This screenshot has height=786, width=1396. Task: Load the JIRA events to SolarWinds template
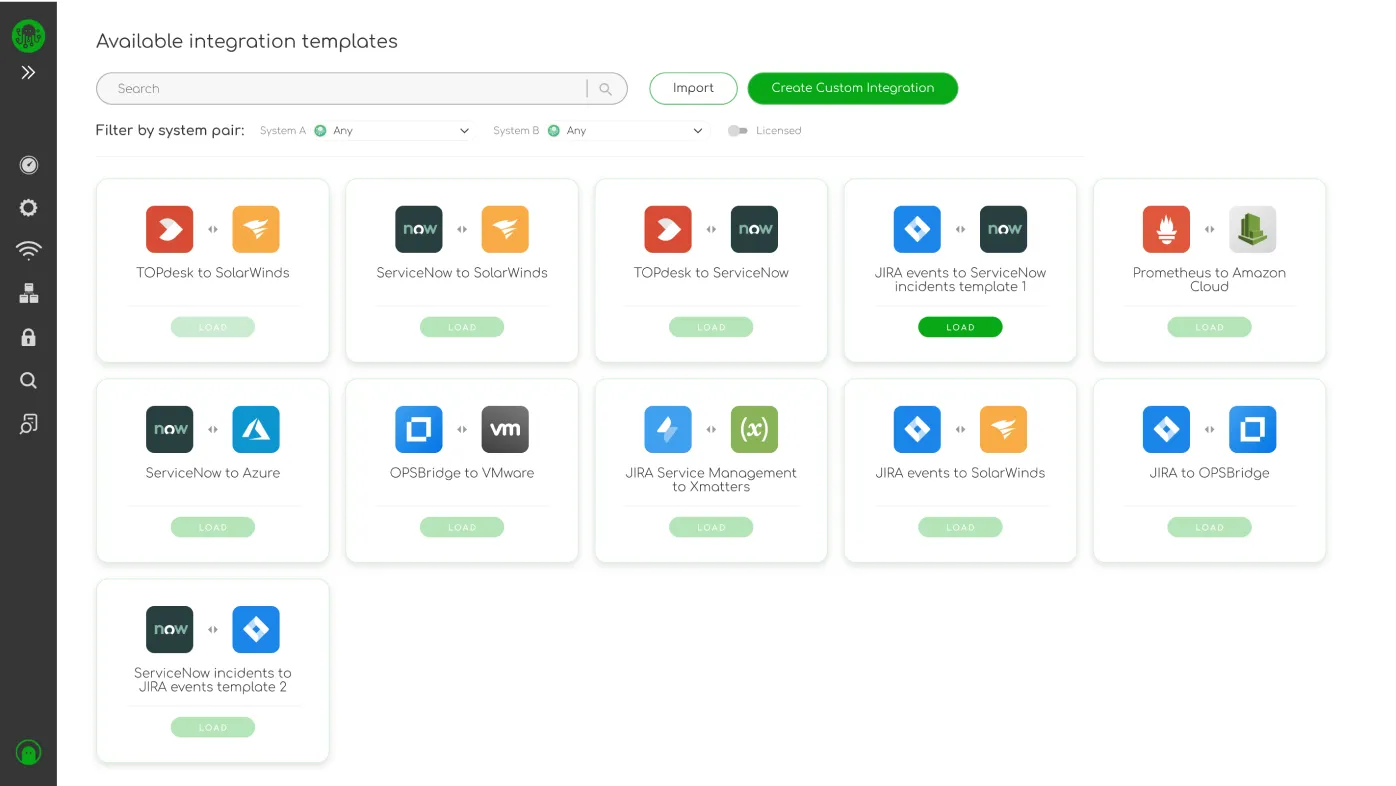tap(960, 527)
